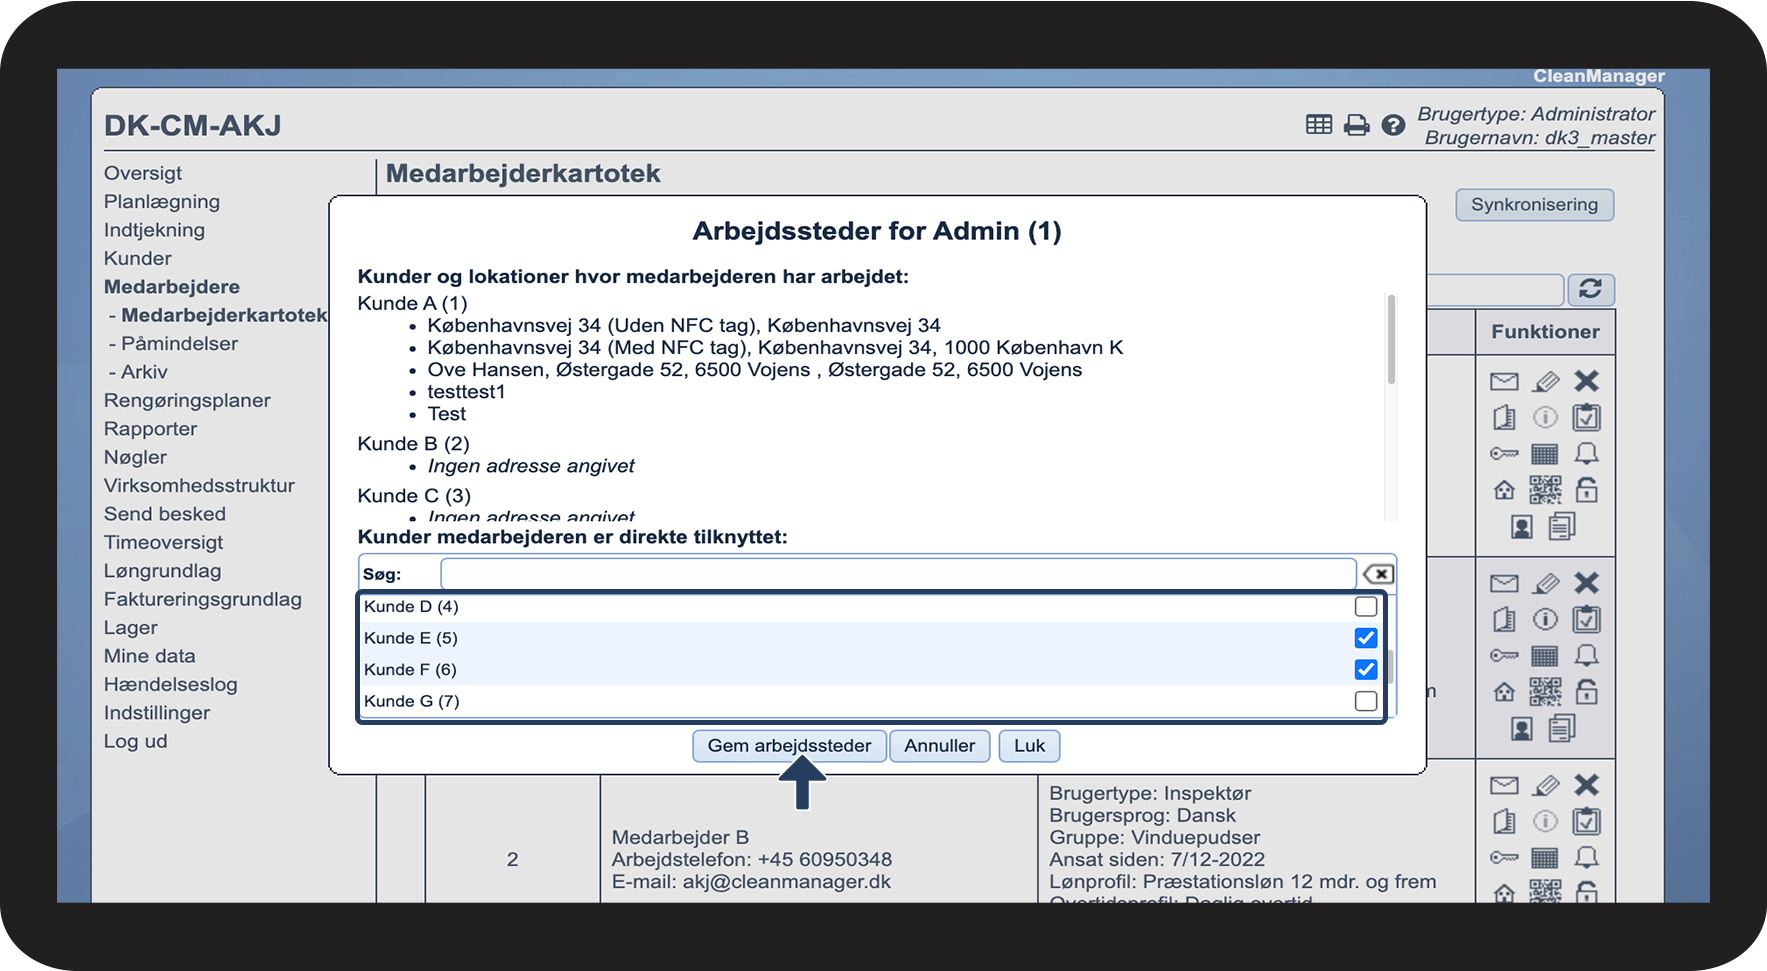Open Oversigt in the left menu
This screenshot has width=1767, height=971.
click(x=143, y=173)
